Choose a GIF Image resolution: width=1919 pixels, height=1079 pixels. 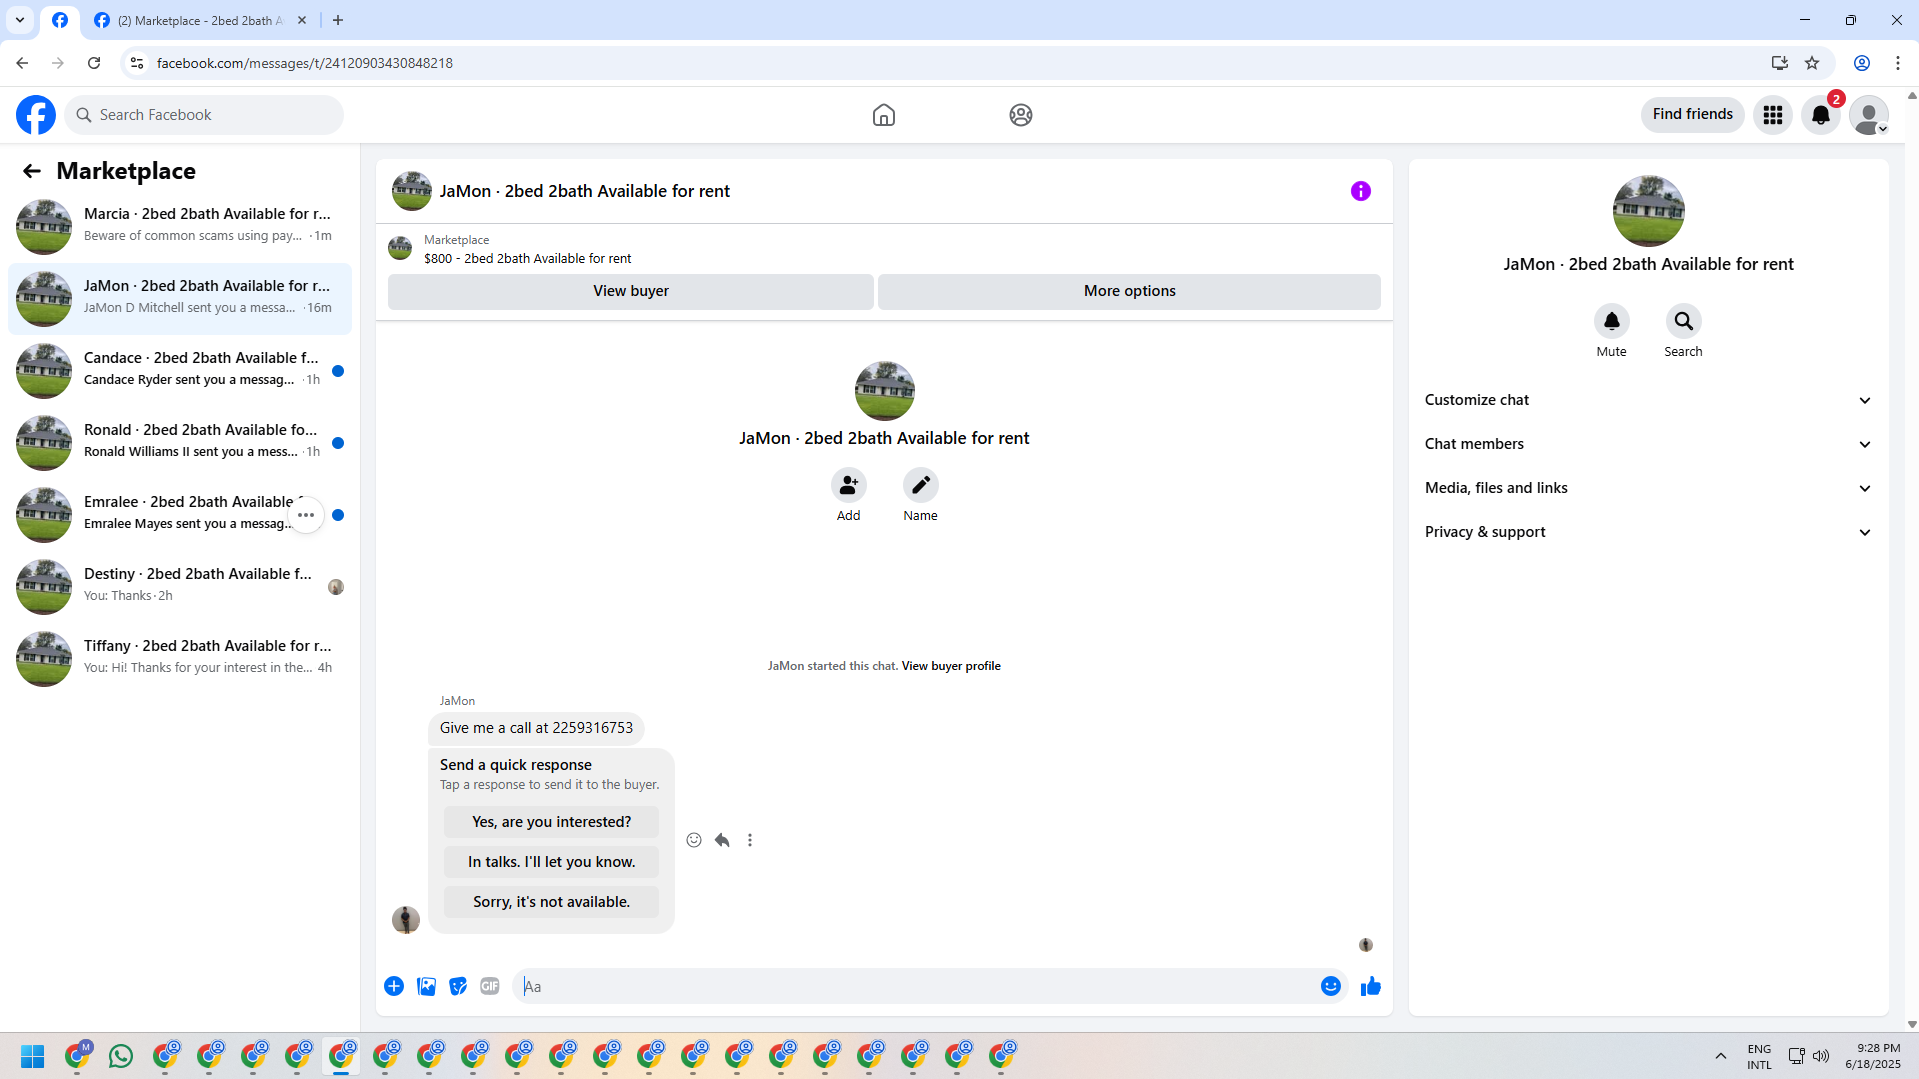click(x=490, y=986)
